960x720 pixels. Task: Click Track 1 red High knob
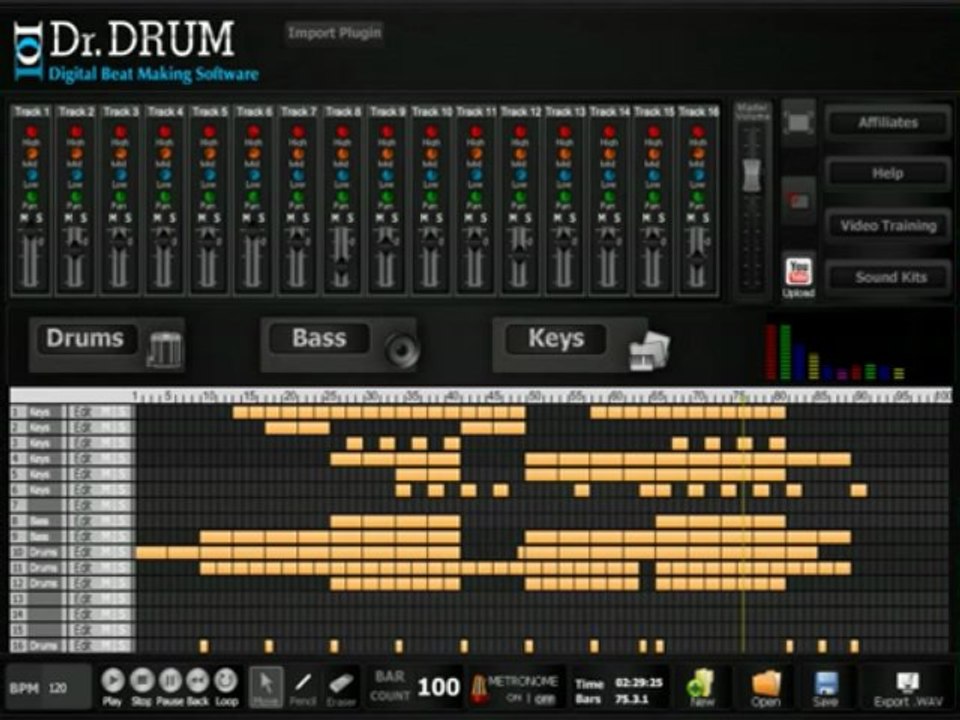tap(31, 131)
